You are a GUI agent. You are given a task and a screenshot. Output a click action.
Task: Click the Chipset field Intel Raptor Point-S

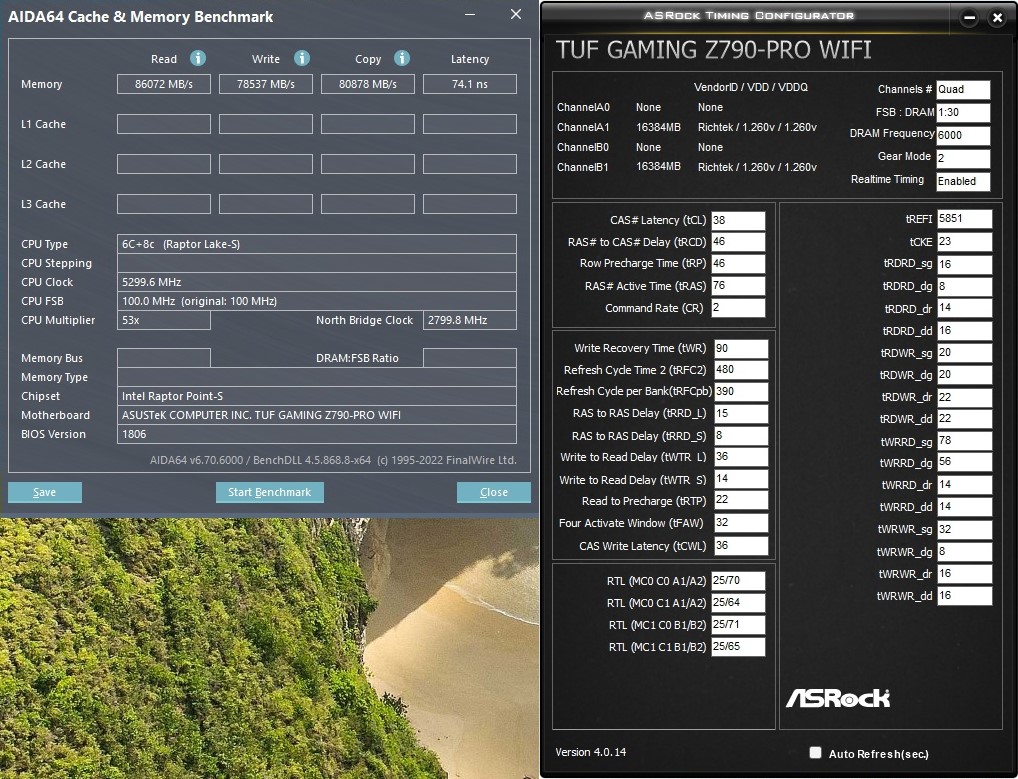(317, 396)
